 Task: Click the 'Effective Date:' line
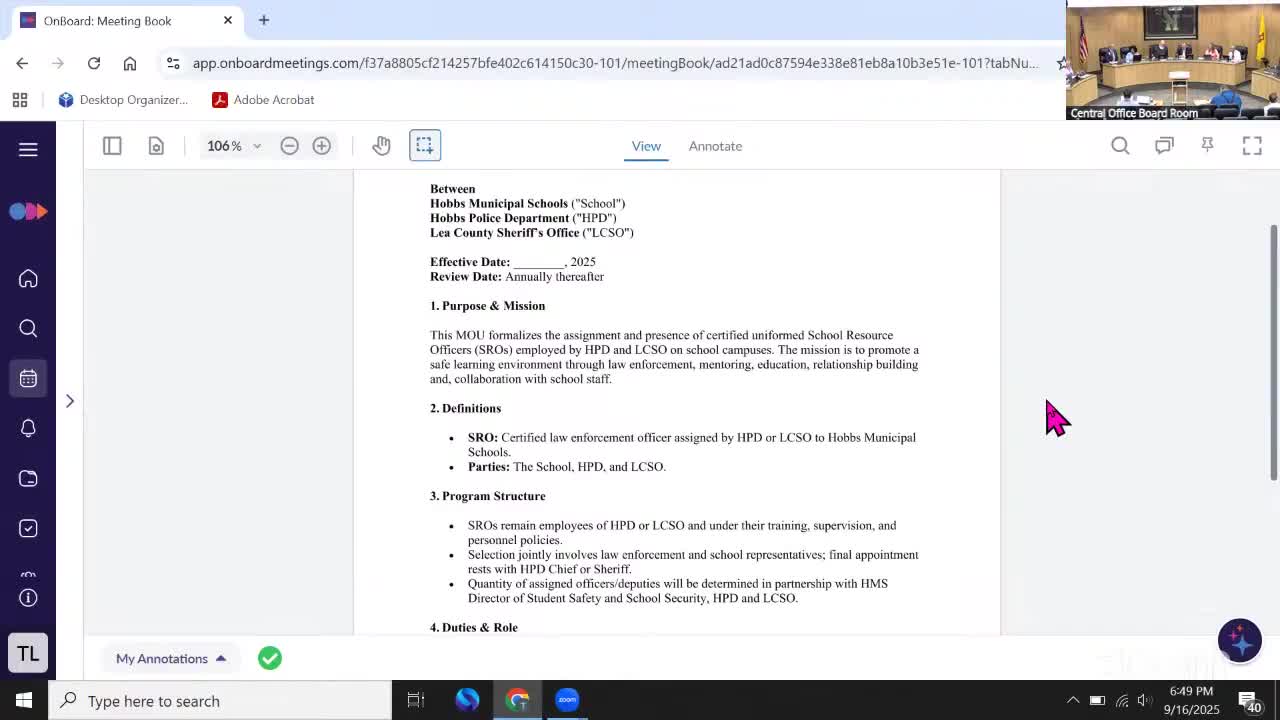tap(513, 262)
